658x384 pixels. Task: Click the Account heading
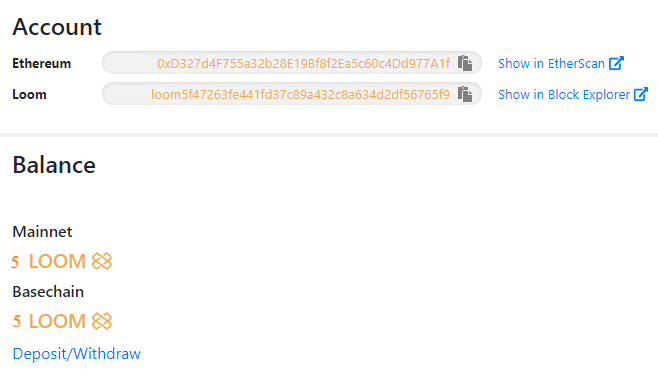pos(57,27)
